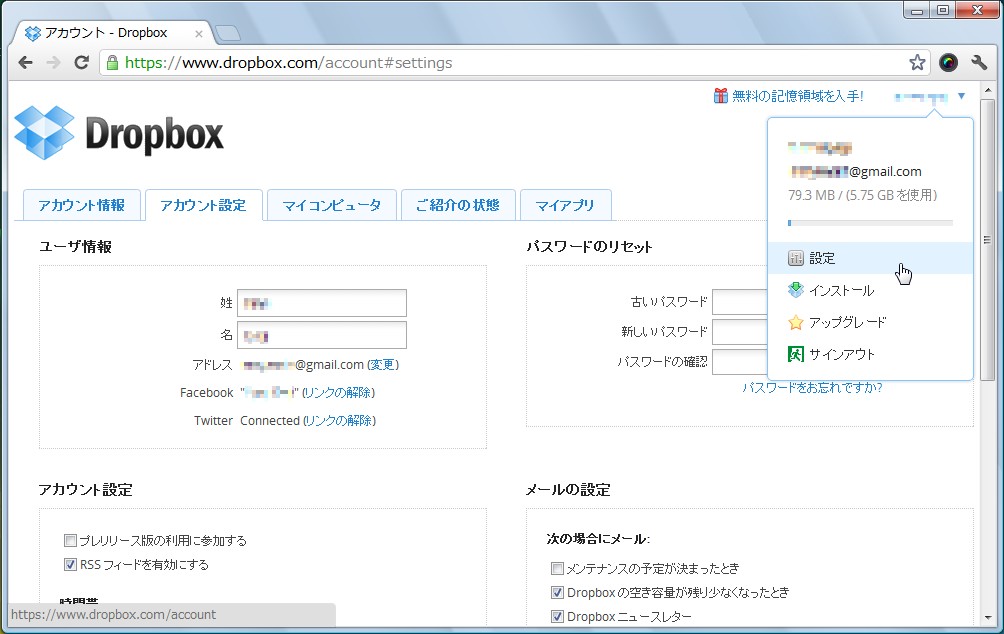Switch to アカウント情報 tab

click(x=81, y=205)
